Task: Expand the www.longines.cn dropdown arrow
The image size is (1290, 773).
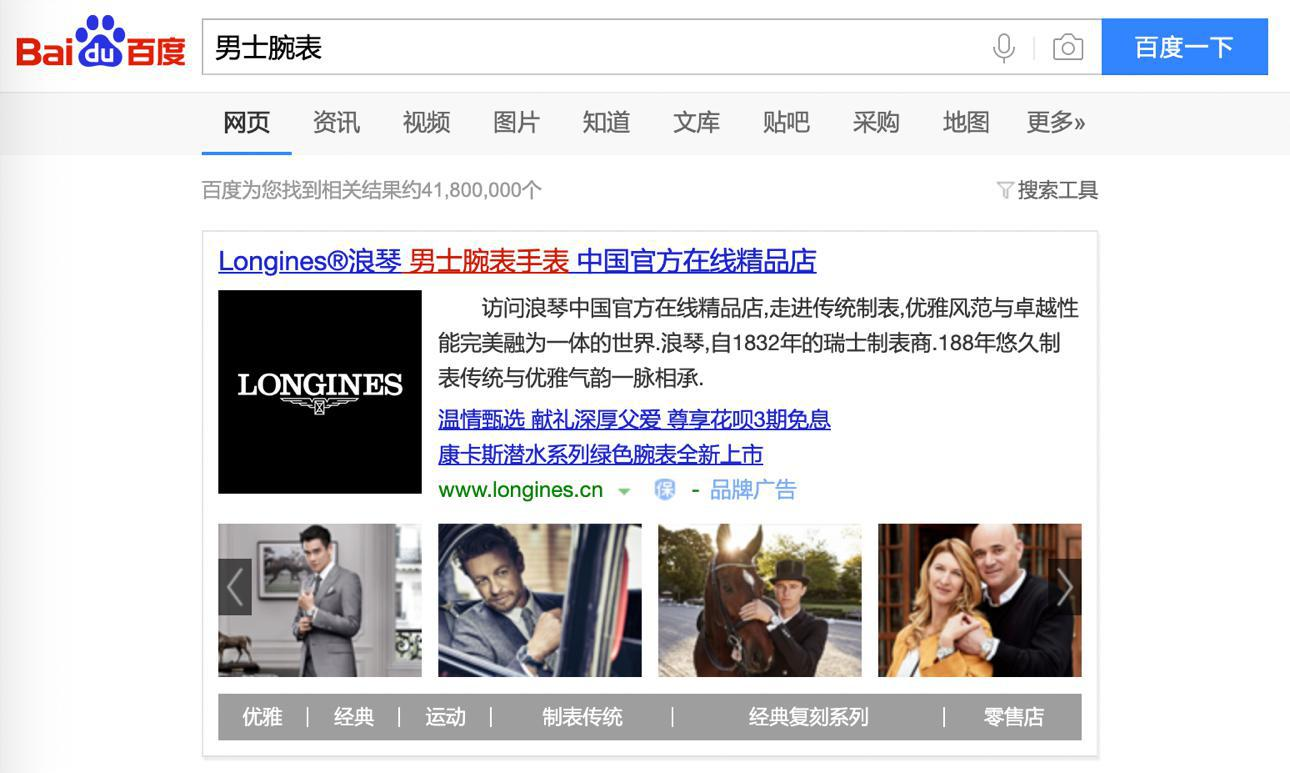Action: pyautogui.click(x=624, y=491)
